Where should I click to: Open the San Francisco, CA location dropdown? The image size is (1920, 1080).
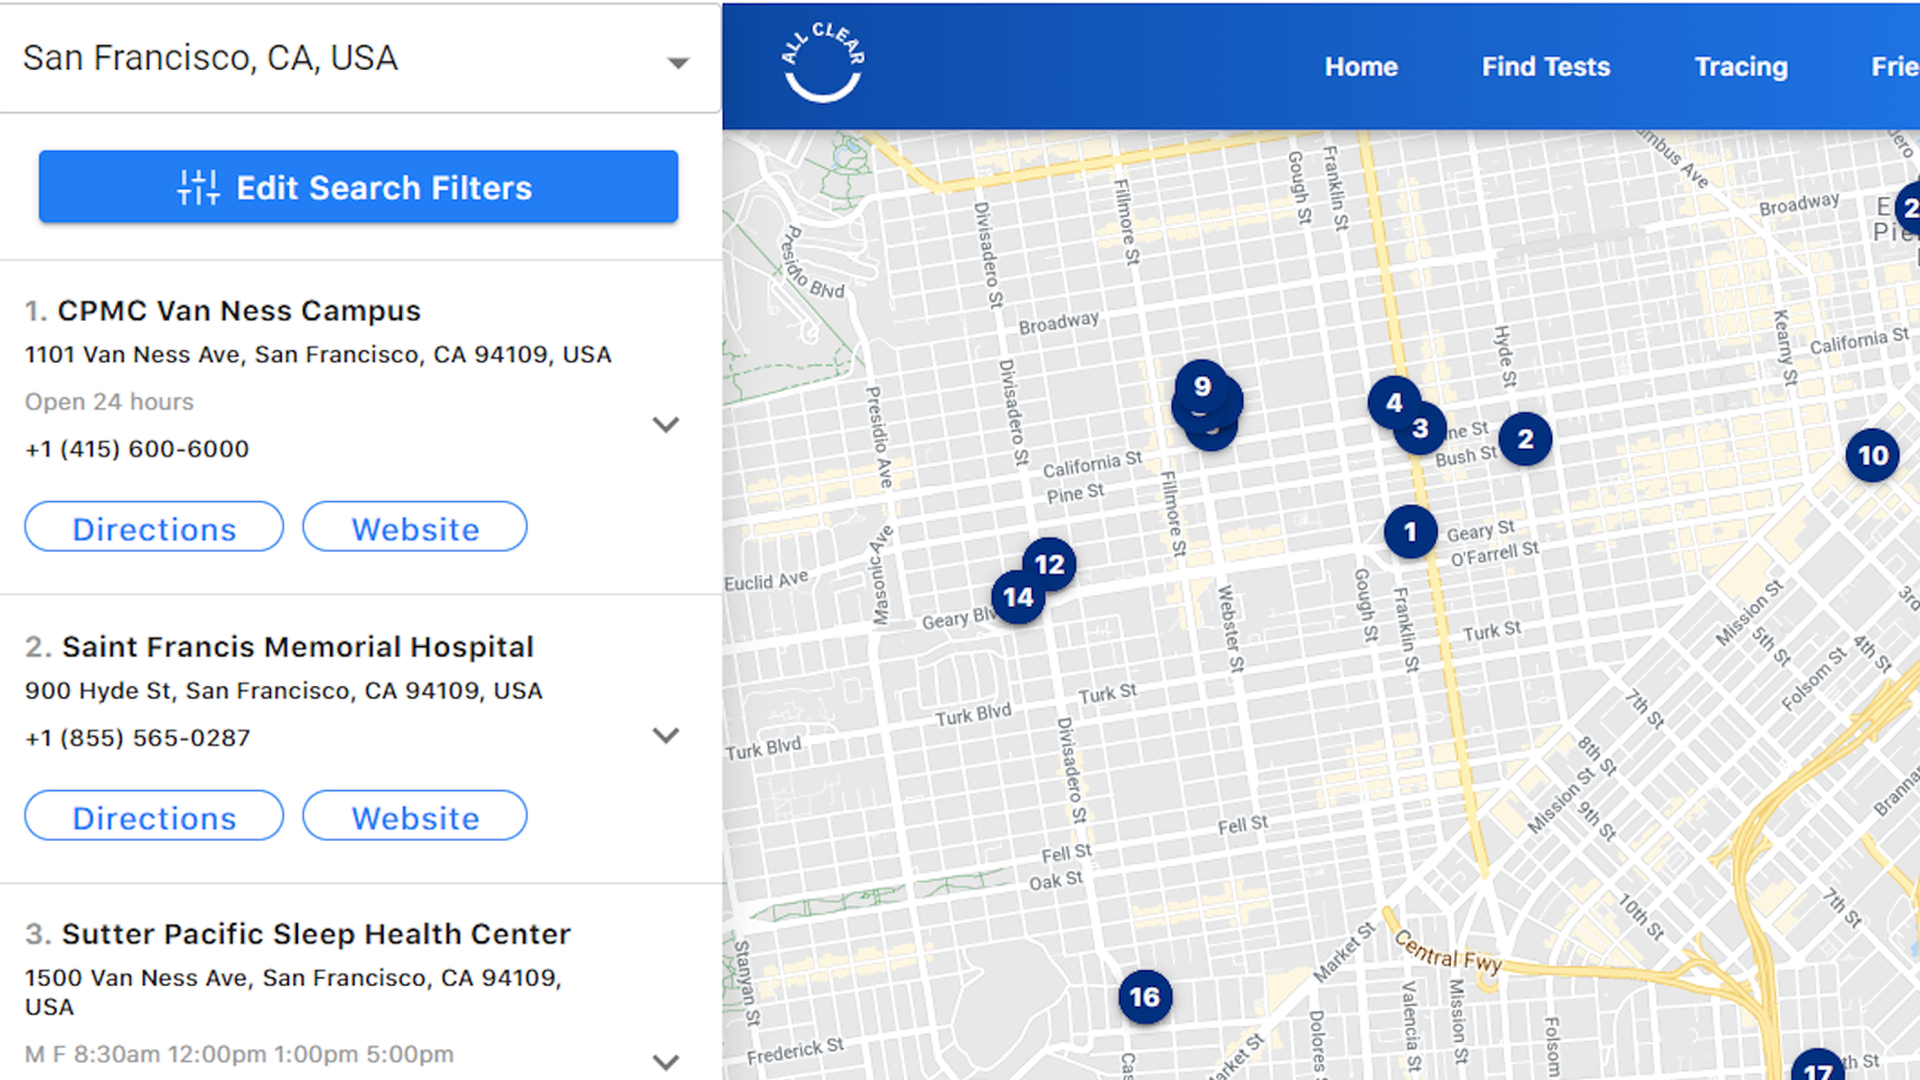(x=679, y=61)
